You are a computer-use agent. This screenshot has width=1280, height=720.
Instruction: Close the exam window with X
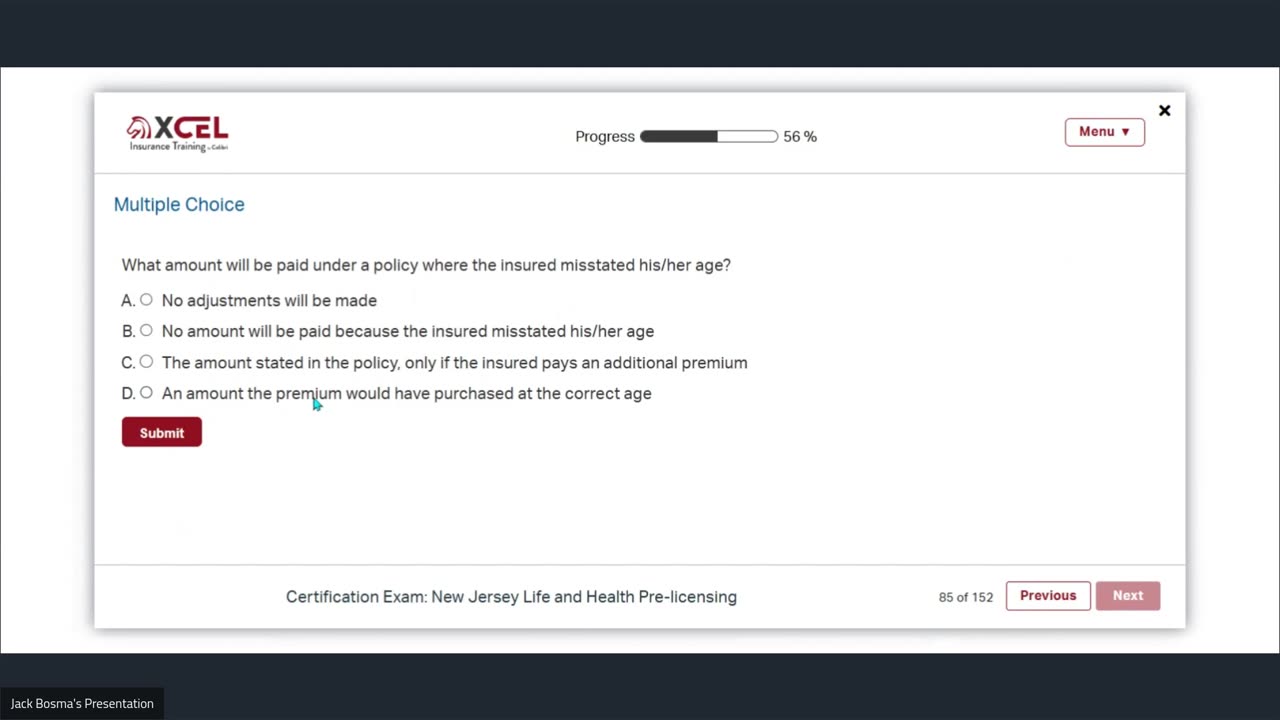(x=1164, y=111)
